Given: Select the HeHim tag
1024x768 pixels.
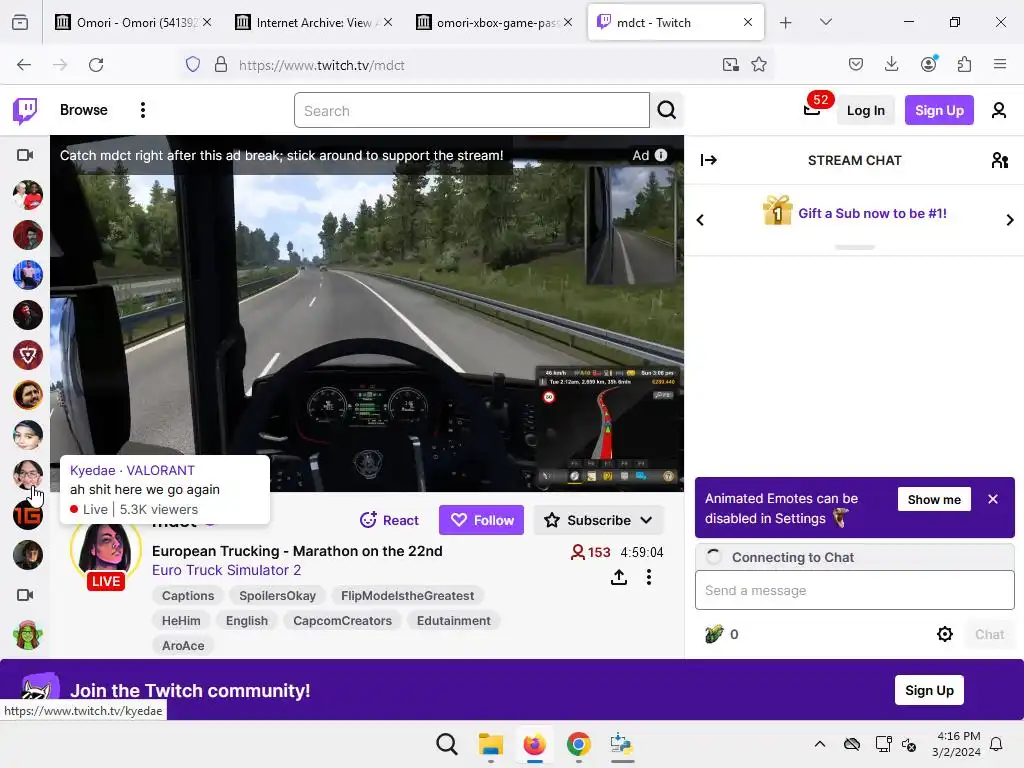Looking at the screenshot, I should tap(181, 620).
